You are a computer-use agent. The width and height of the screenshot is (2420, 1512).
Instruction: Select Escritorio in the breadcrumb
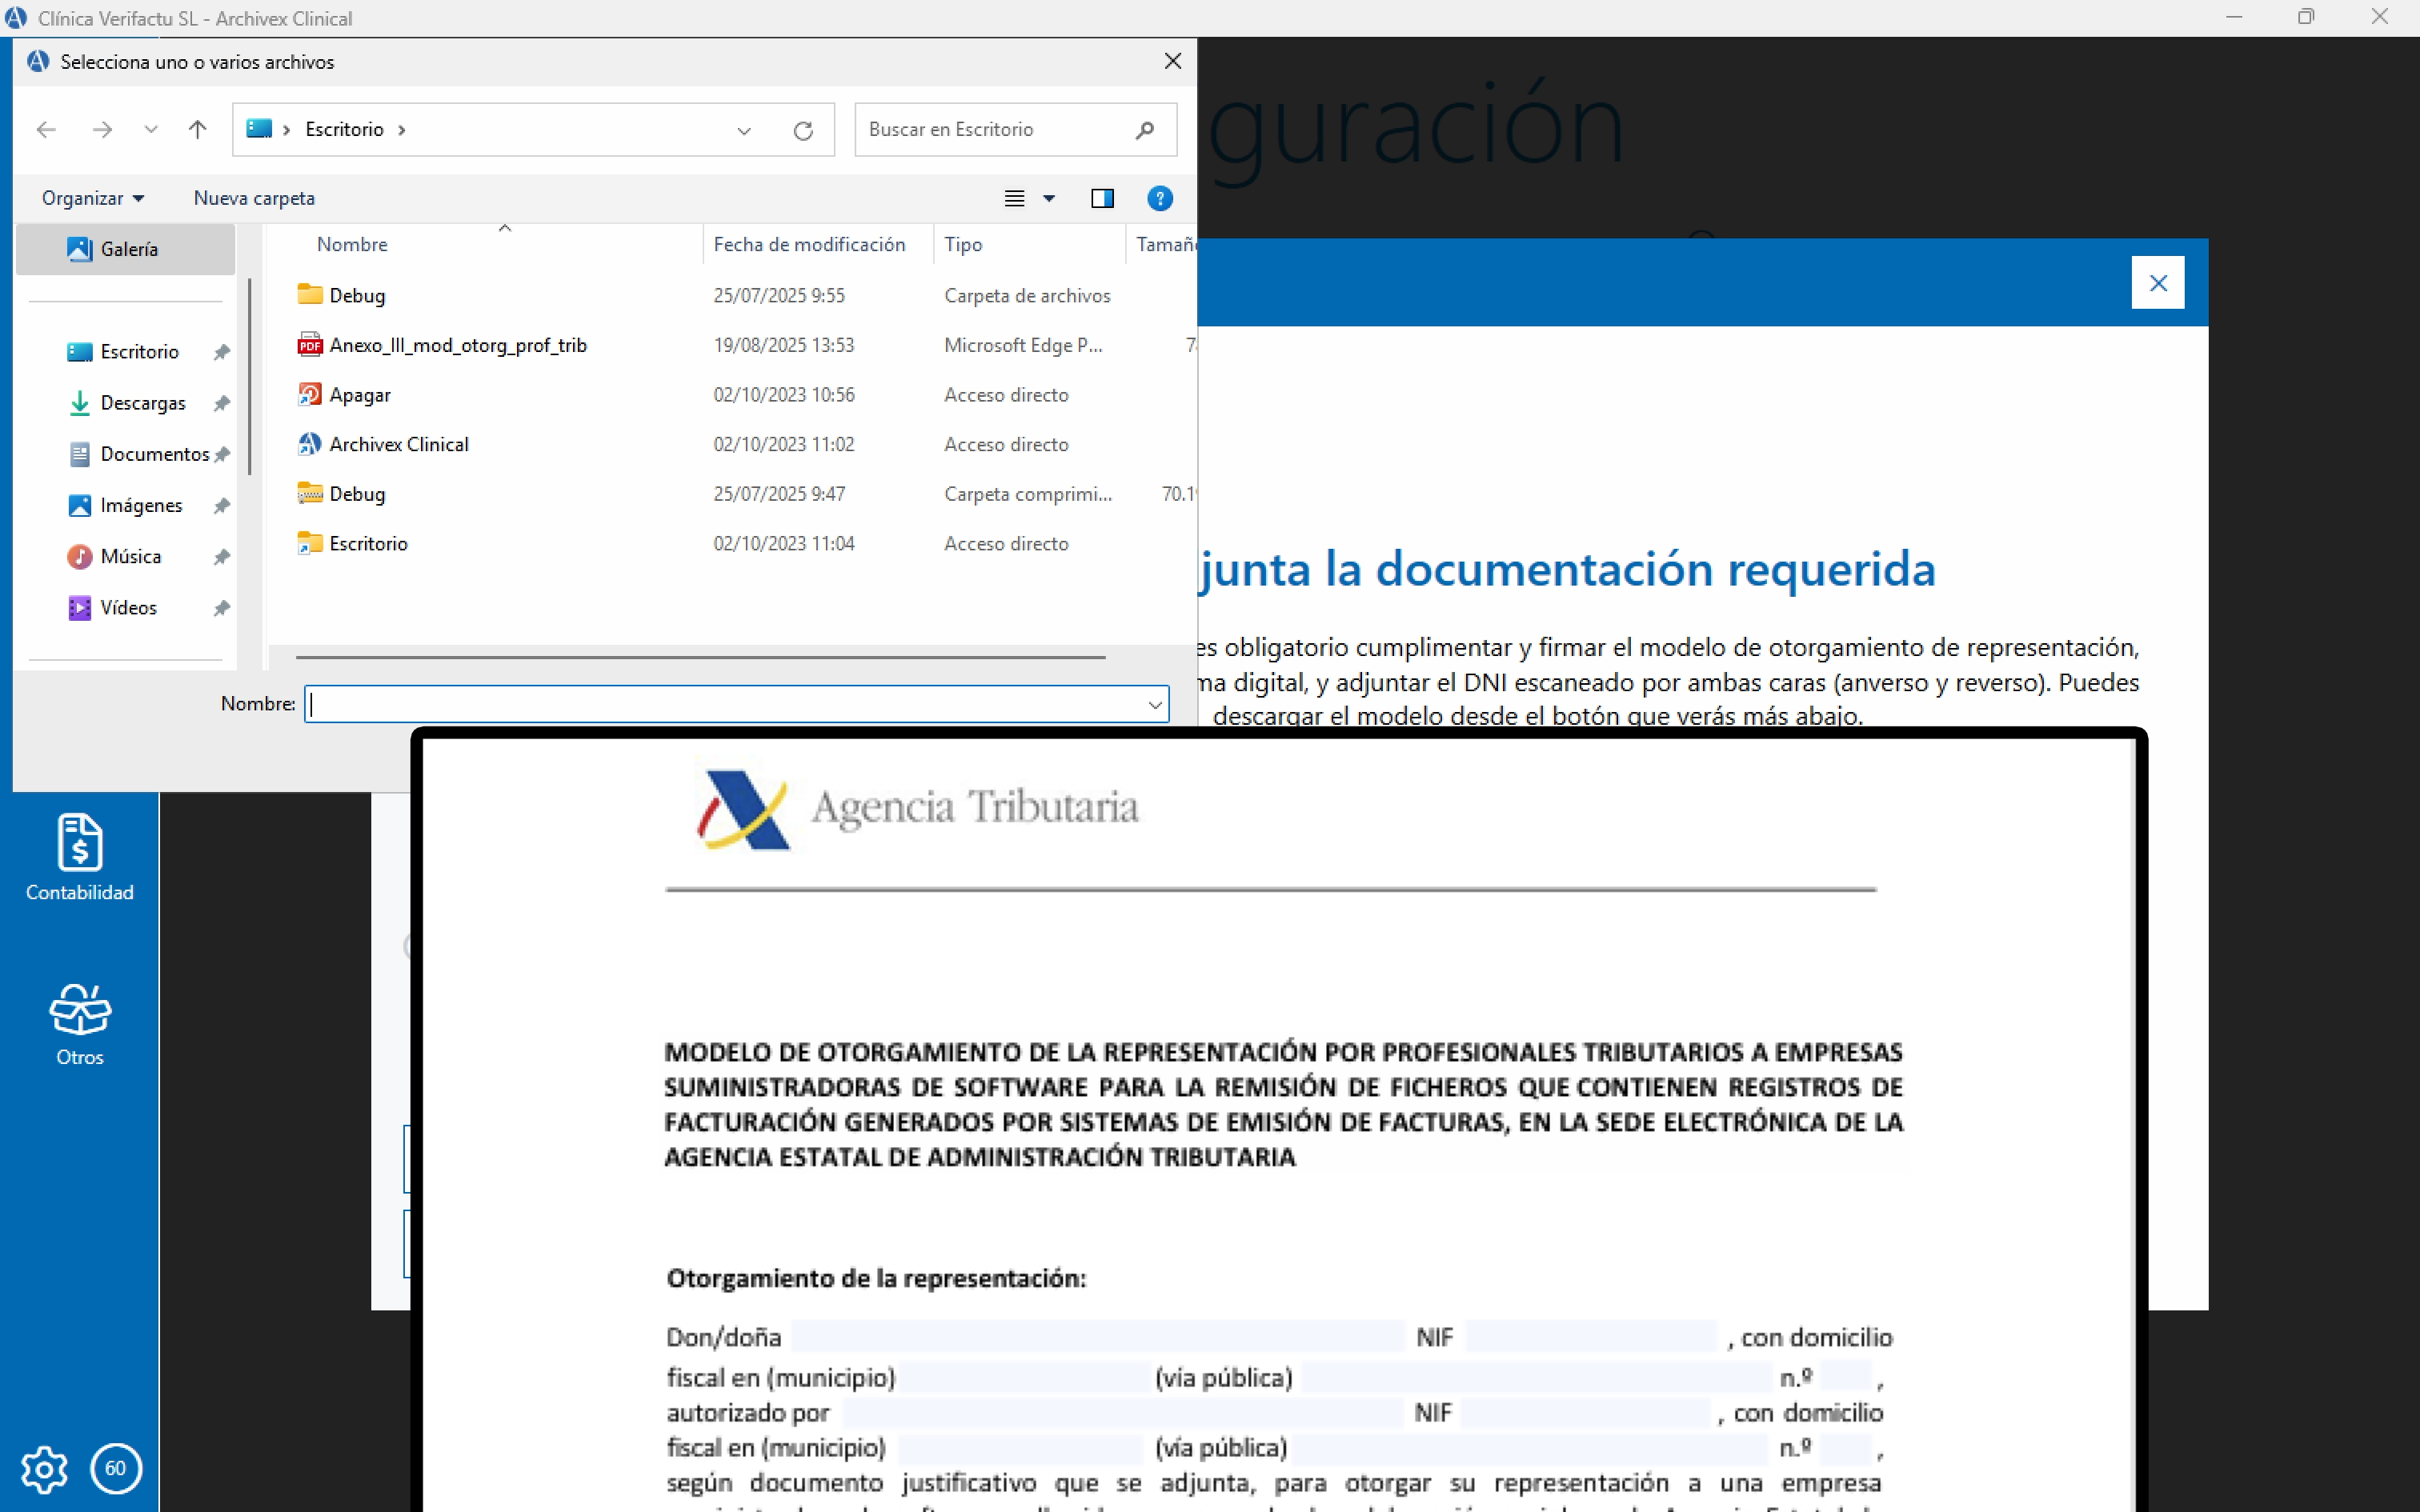pyautogui.click(x=343, y=129)
